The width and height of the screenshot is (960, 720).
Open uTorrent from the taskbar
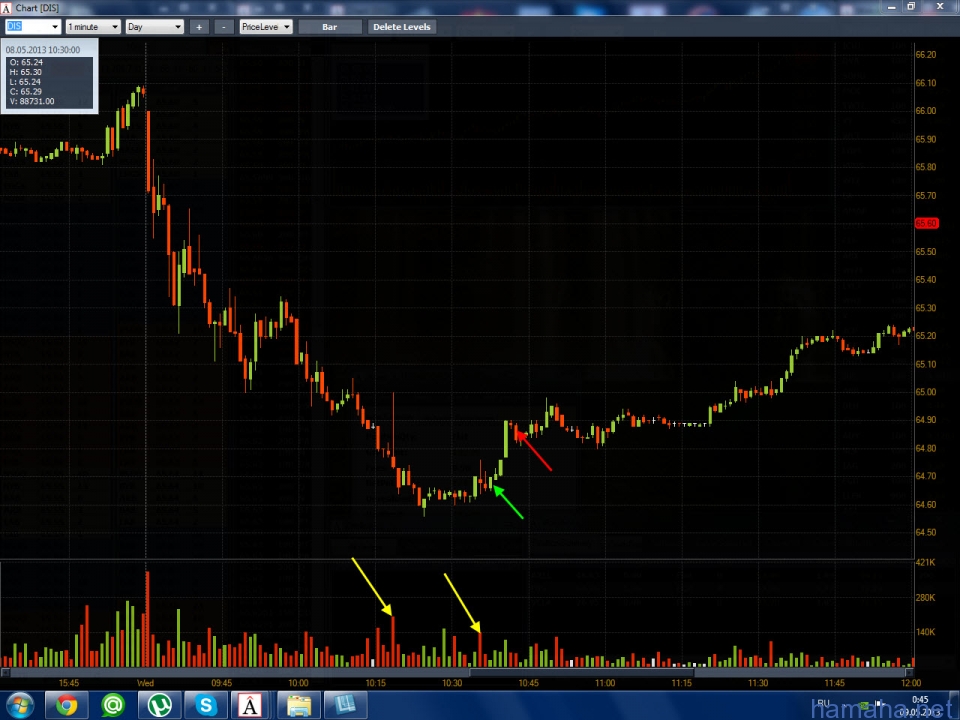[159, 706]
